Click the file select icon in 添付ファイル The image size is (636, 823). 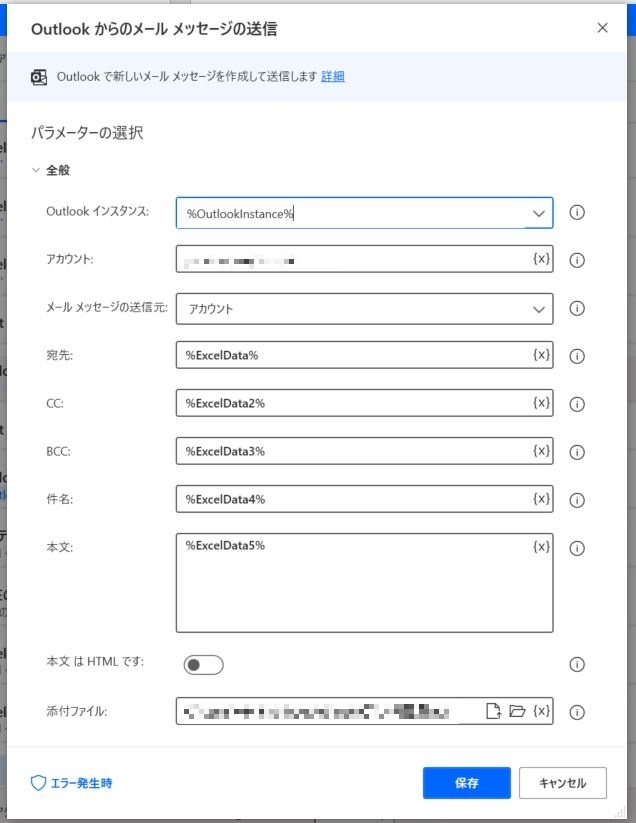(493, 711)
